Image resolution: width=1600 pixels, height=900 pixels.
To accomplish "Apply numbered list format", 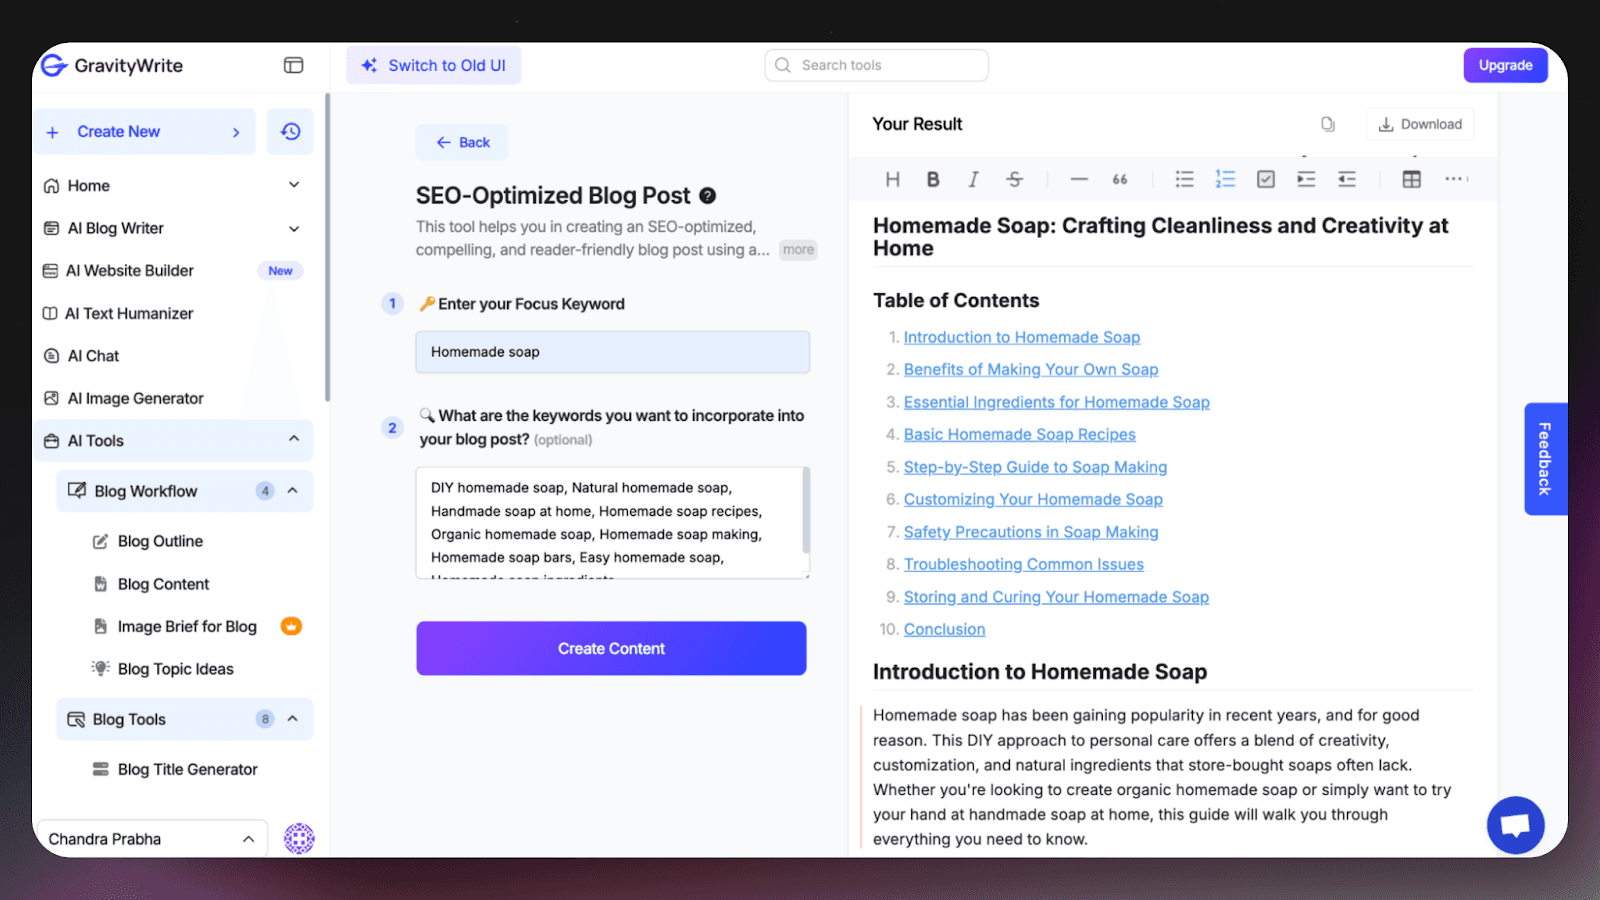I will click(x=1225, y=179).
